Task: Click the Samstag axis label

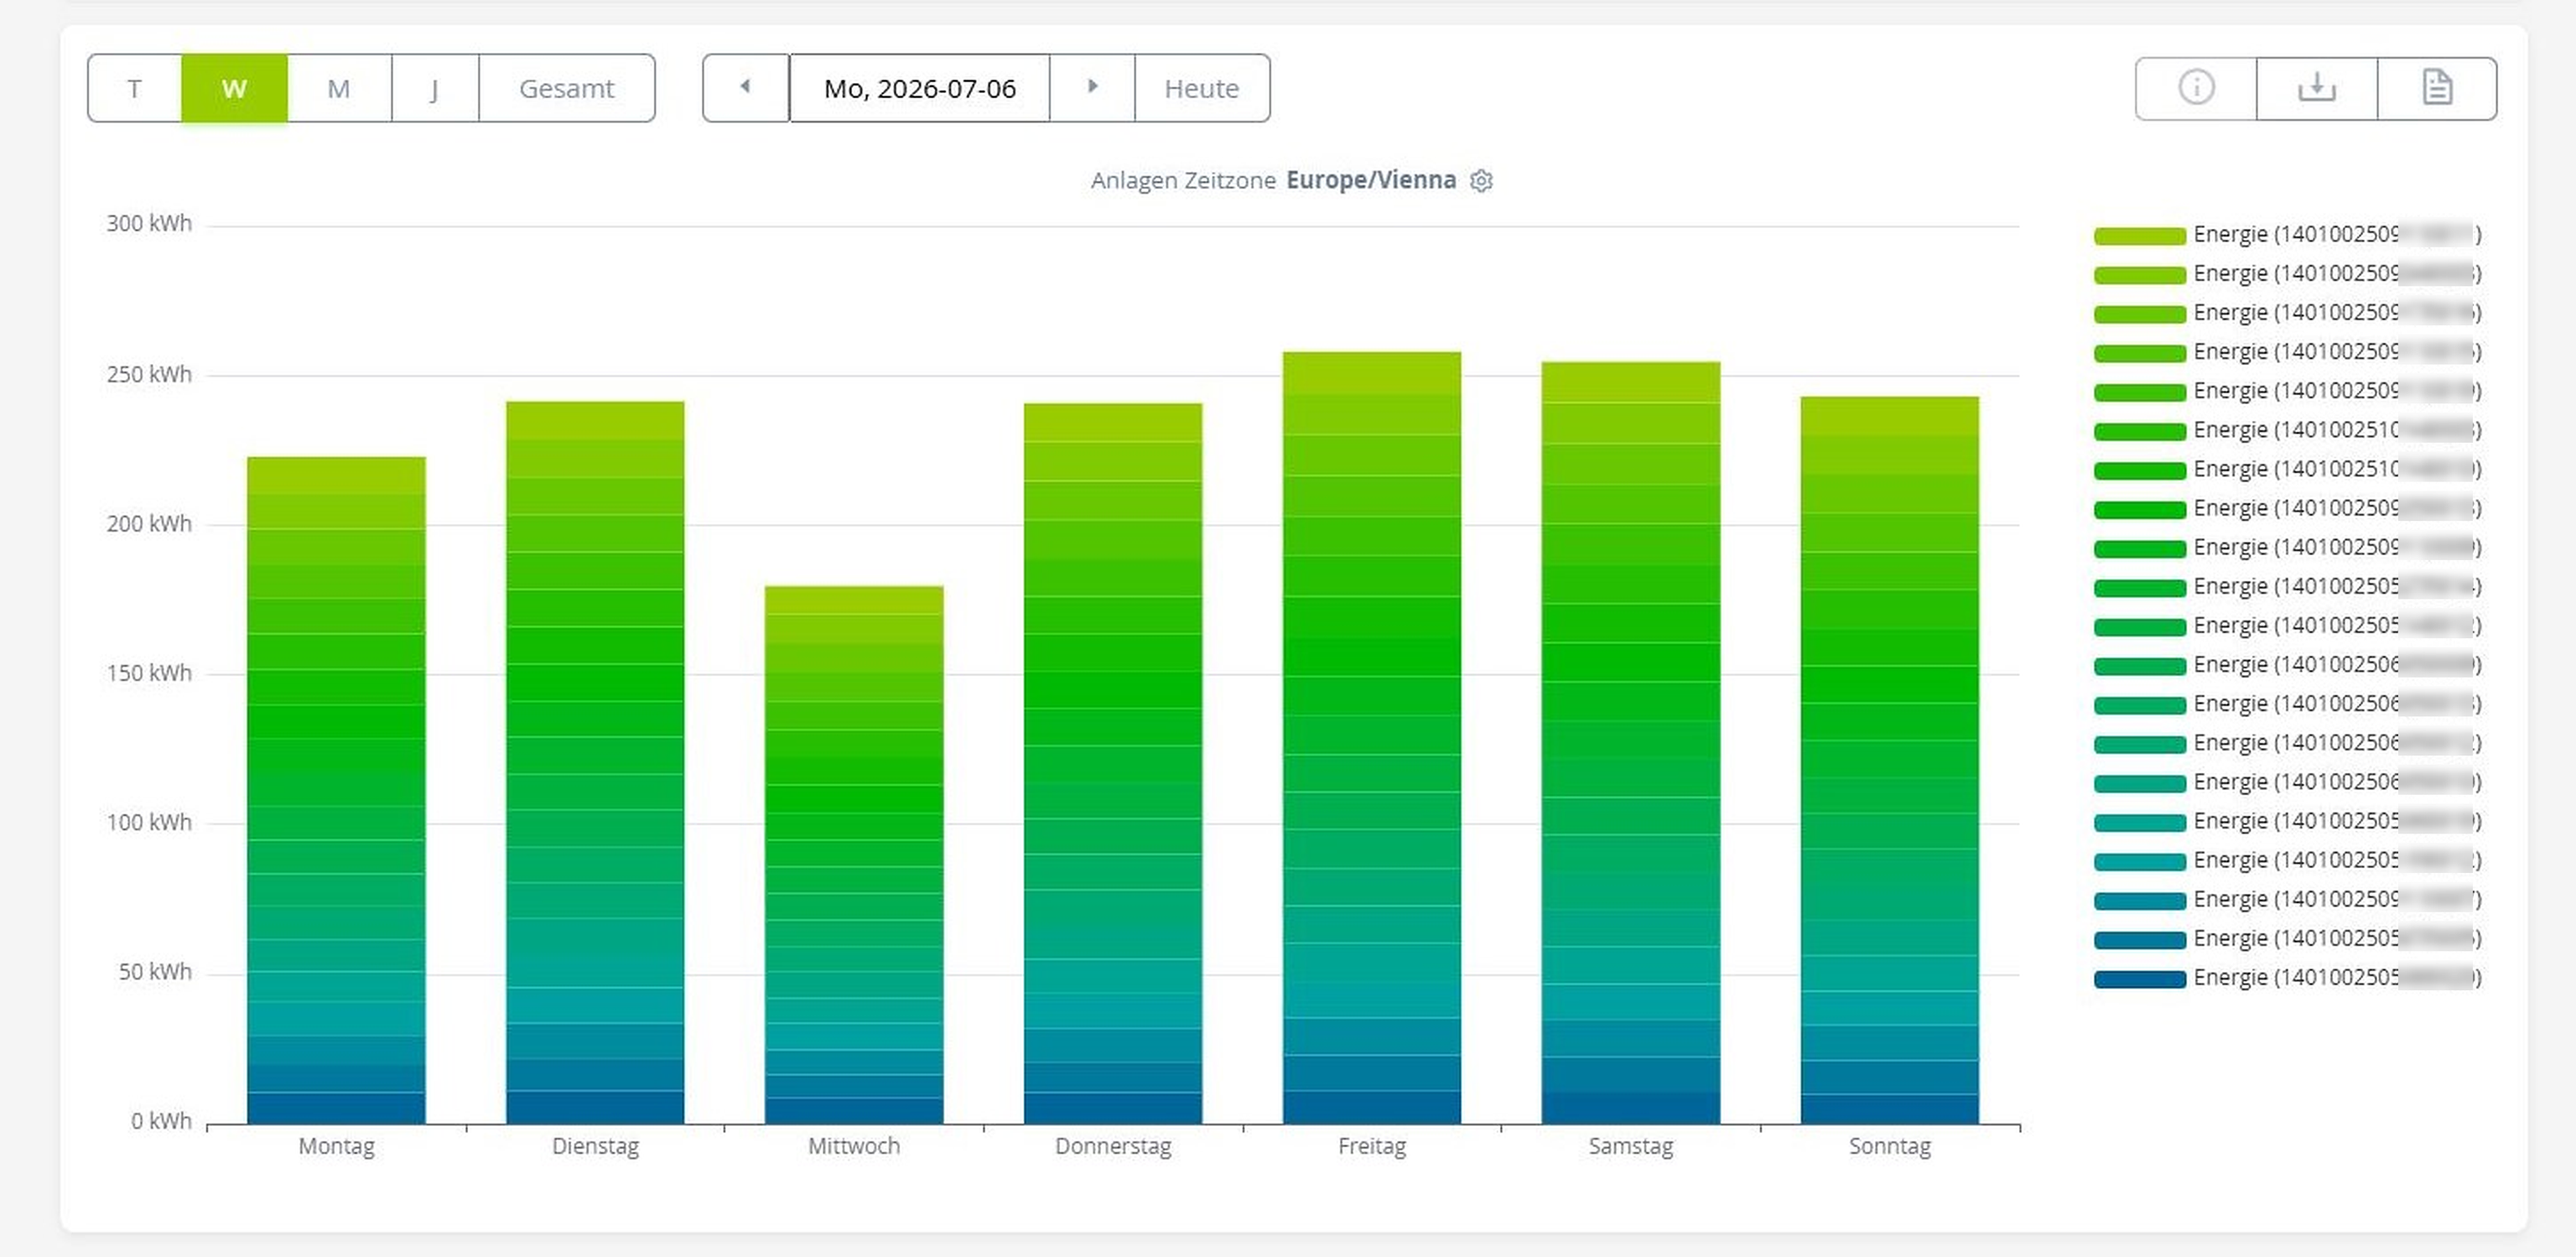Action: [1631, 1146]
